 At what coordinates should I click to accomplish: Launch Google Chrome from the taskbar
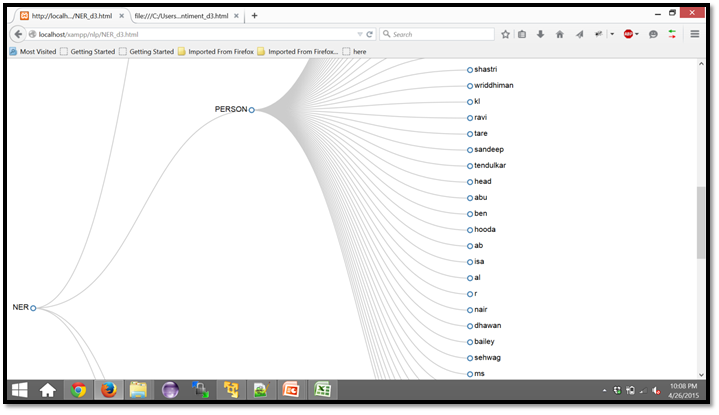78,391
